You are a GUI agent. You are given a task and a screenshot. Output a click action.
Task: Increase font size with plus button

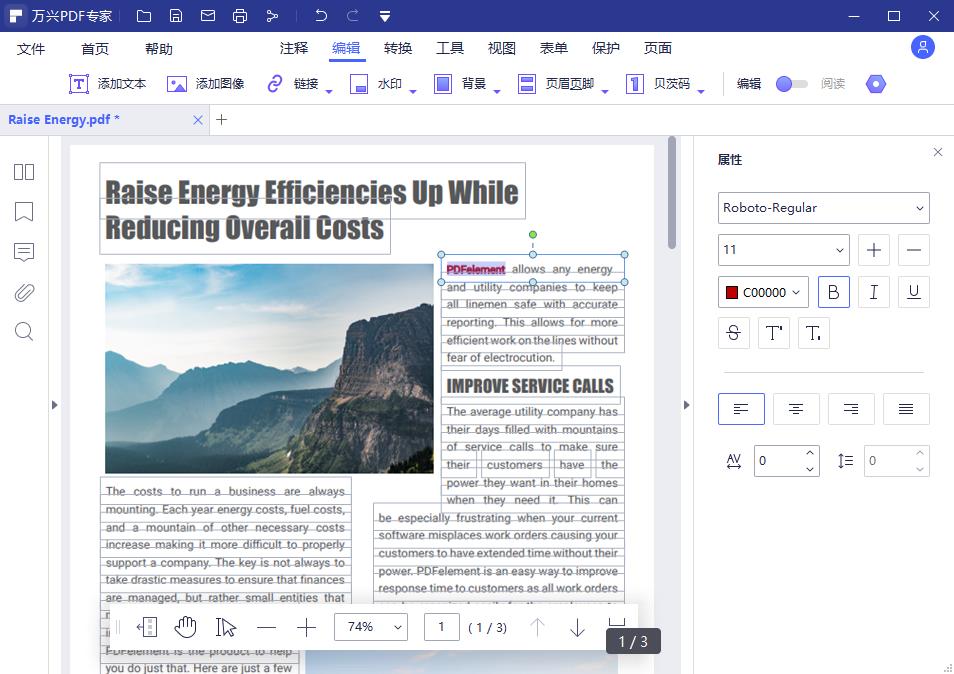click(x=874, y=250)
